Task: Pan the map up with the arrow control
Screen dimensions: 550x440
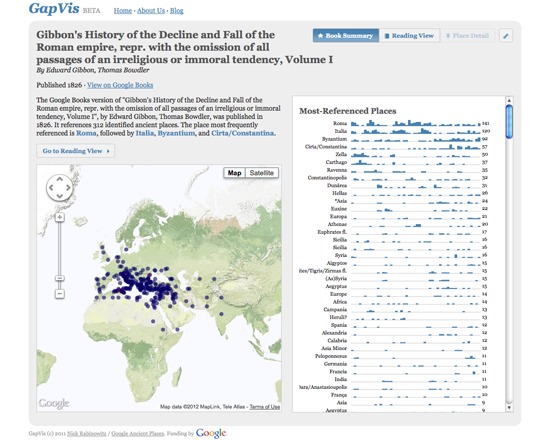Action: (60, 179)
